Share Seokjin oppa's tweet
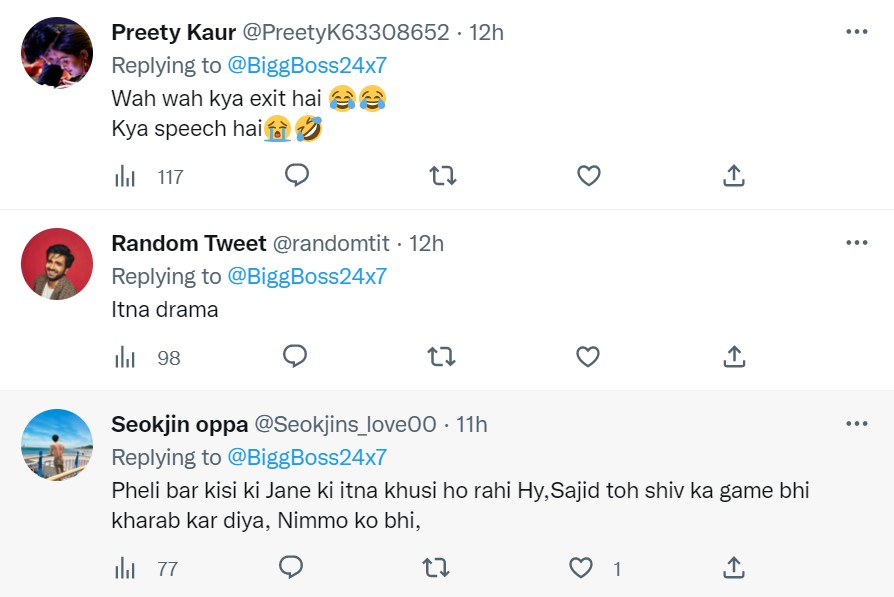The image size is (894, 597). tap(733, 568)
